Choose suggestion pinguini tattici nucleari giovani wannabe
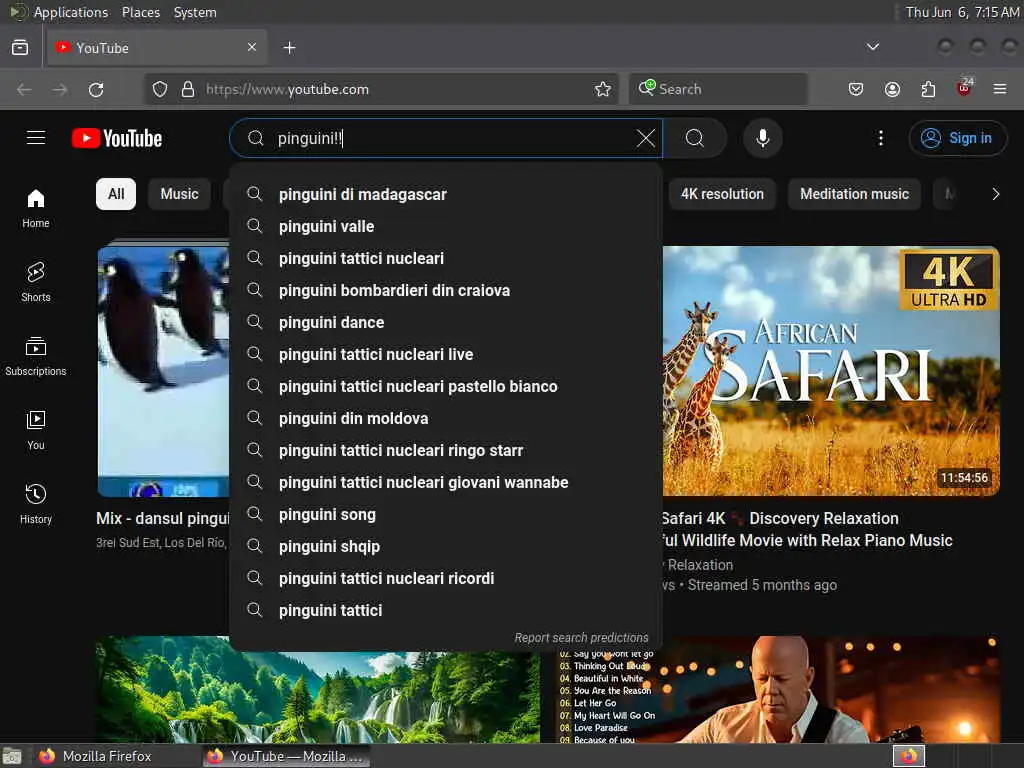 [x=446, y=482]
